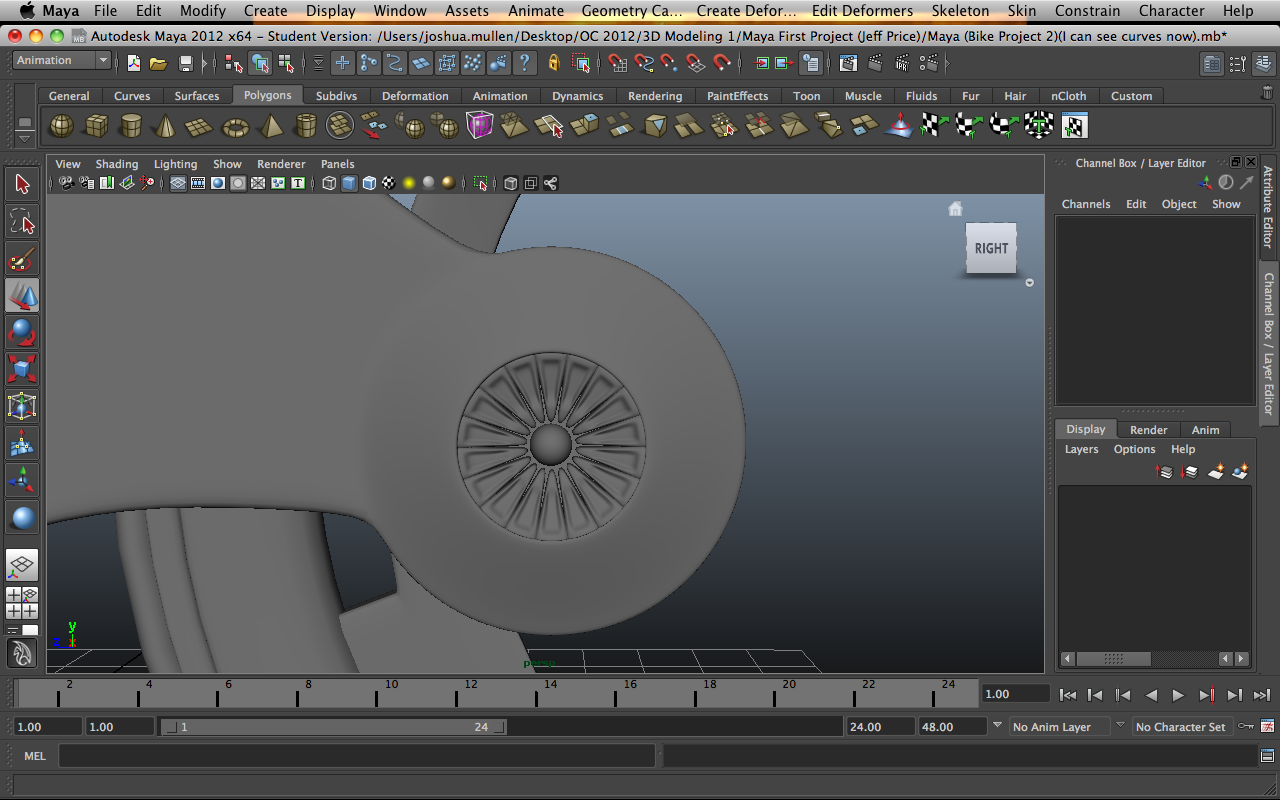Open Maya help with the question mark icon
The height and width of the screenshot is (800, 1280).
523,62
